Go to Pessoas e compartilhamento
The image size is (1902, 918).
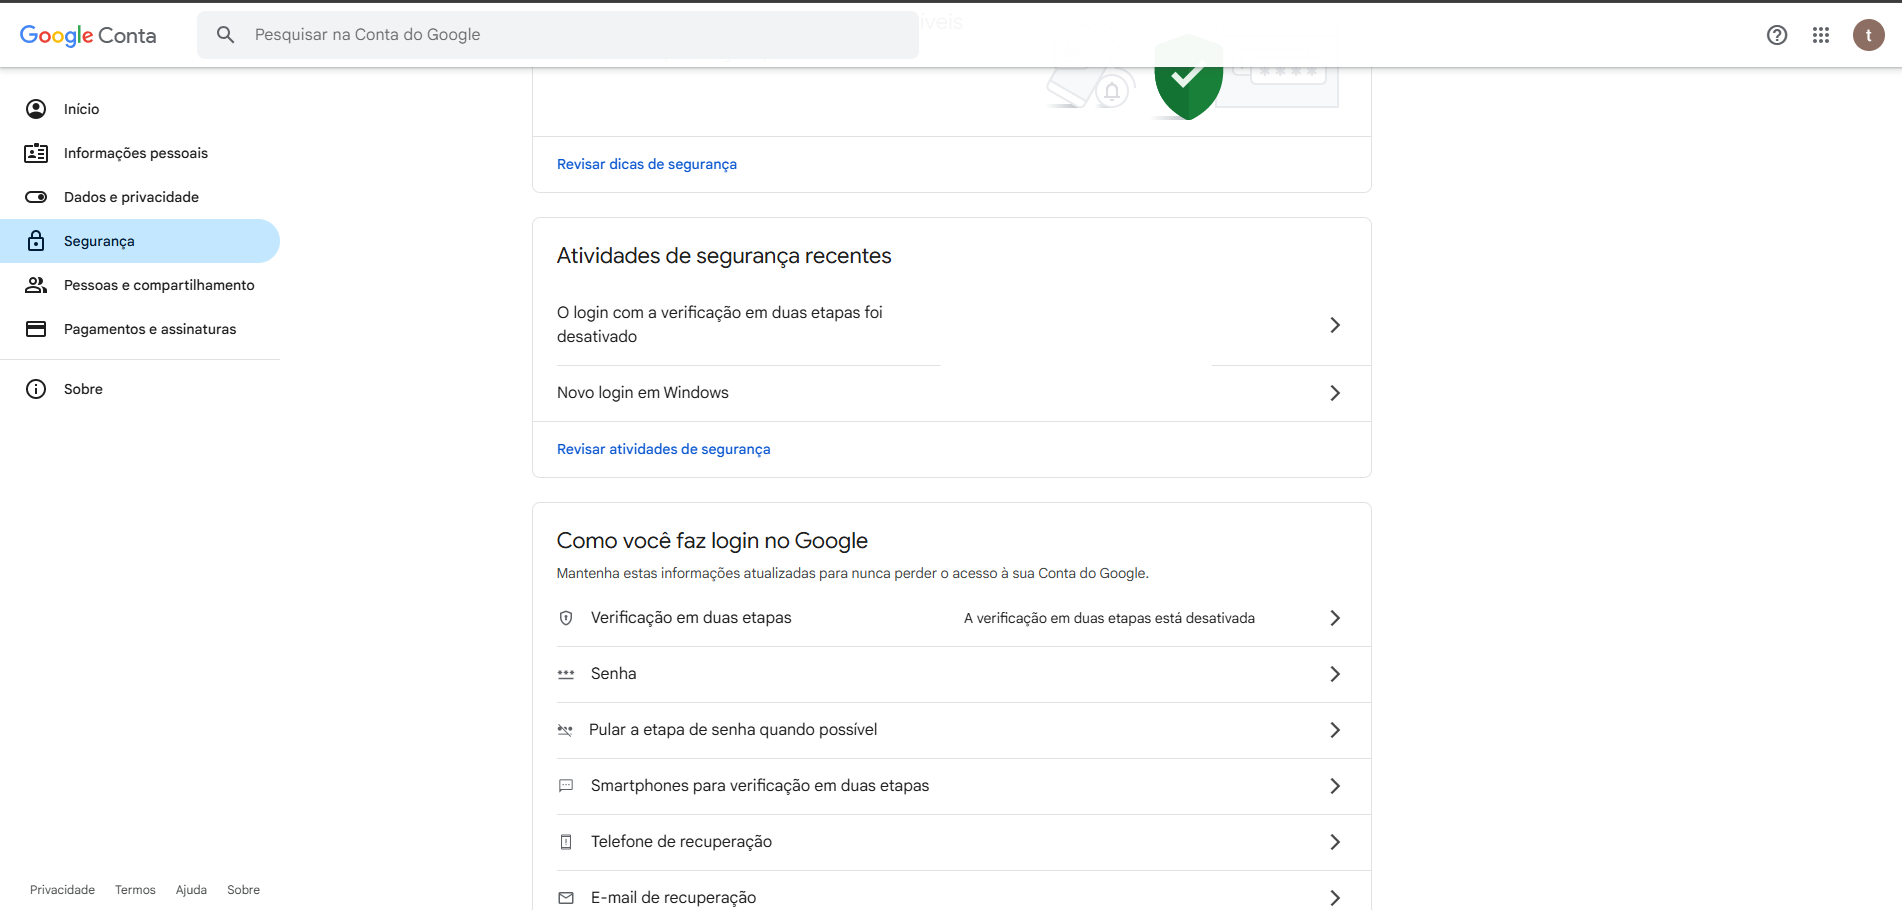(159, 285)
